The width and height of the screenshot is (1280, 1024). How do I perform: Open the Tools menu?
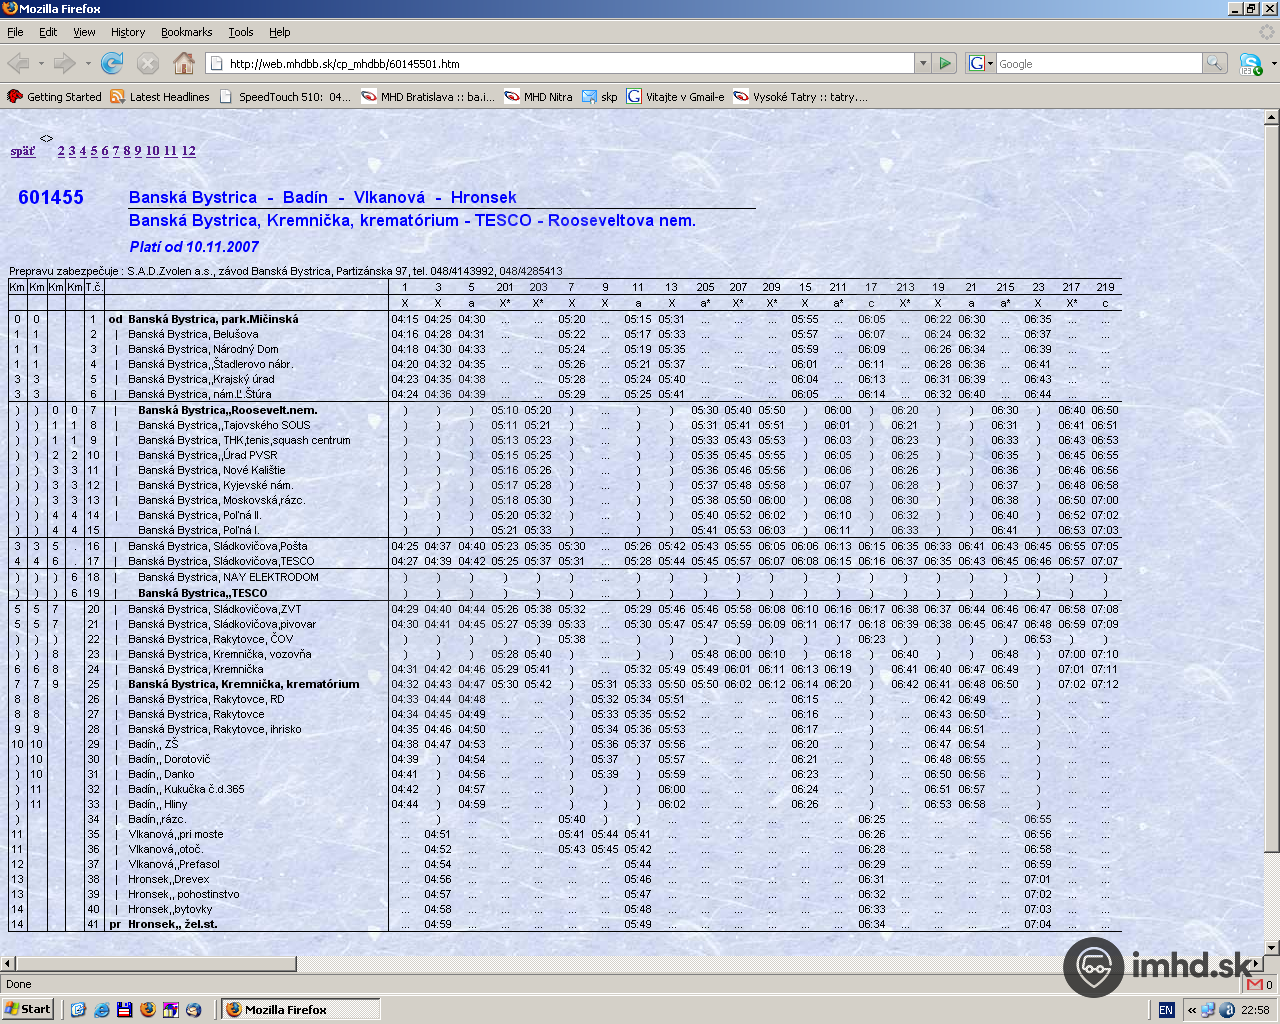click(240, 32)
